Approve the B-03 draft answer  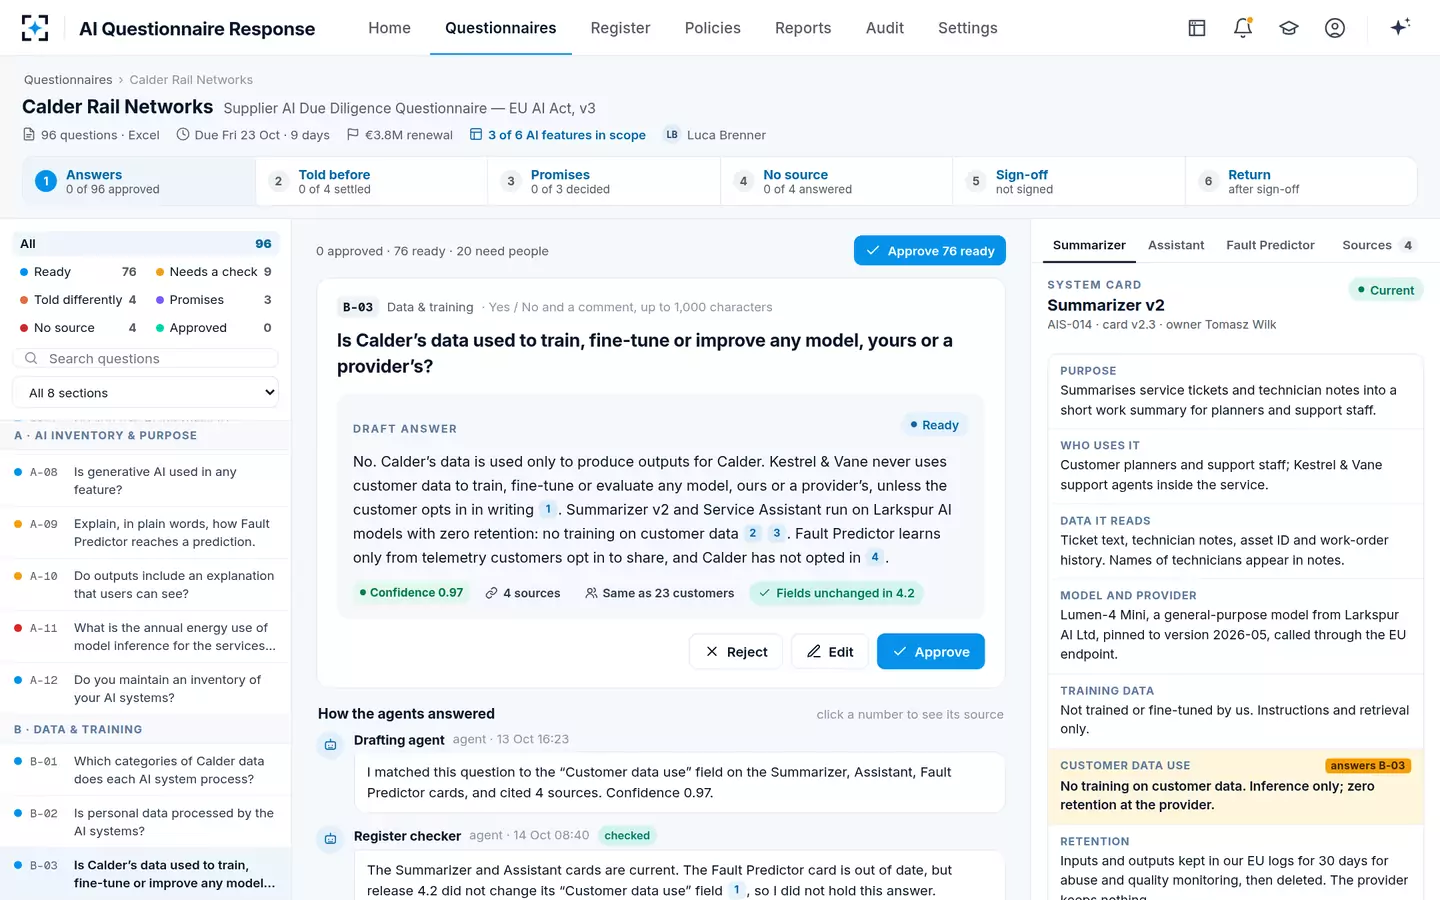pyautogui.click(x=931, y=652)
